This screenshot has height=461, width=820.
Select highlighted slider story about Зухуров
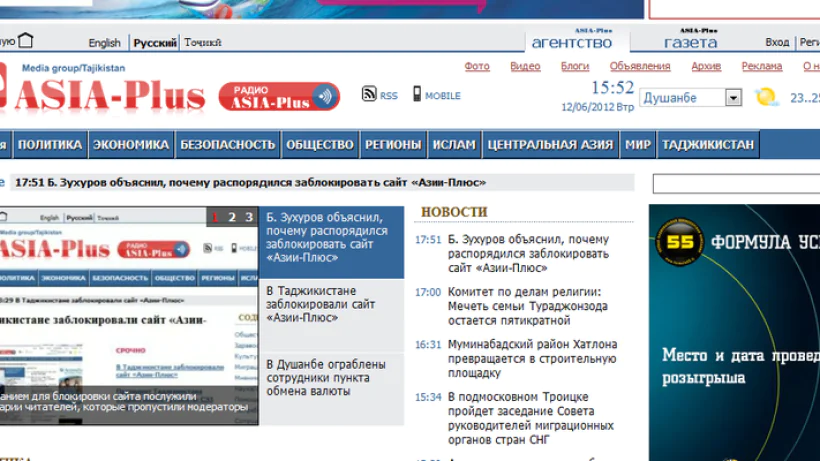[x=332, y=242]
